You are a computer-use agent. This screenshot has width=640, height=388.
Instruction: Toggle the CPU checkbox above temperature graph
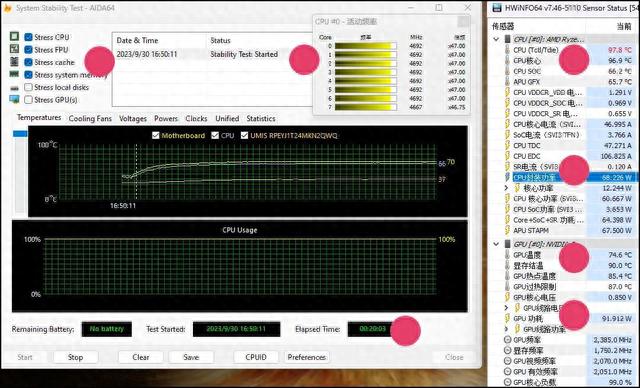tap(215, 135)
